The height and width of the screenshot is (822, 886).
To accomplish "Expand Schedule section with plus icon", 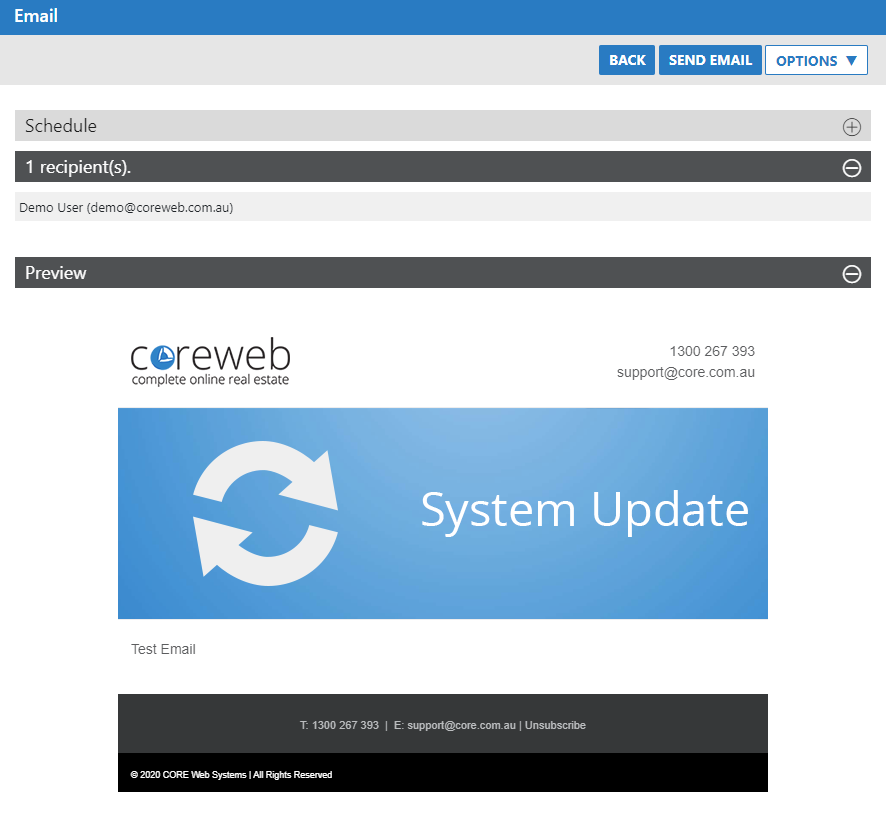I will (x=851, y=127).
